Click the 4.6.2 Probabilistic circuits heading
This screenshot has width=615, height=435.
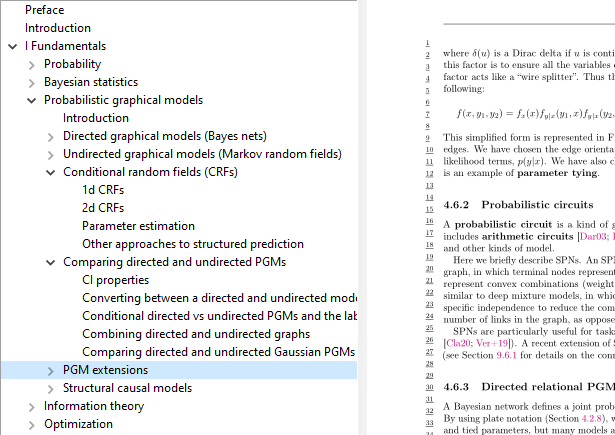pos(518,205)
